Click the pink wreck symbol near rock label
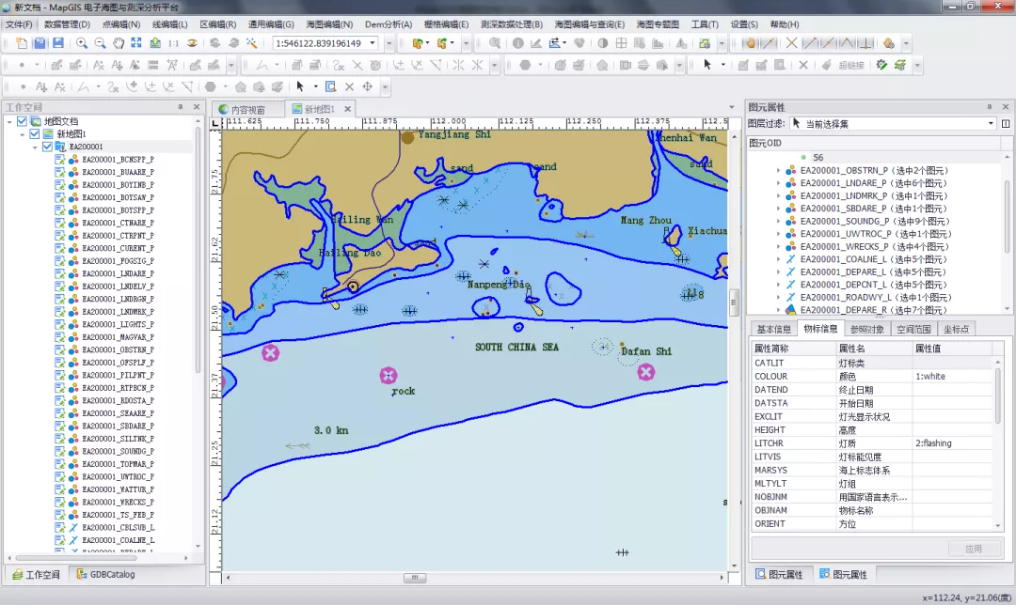The image size is (1020, 611). coord(388,375)
